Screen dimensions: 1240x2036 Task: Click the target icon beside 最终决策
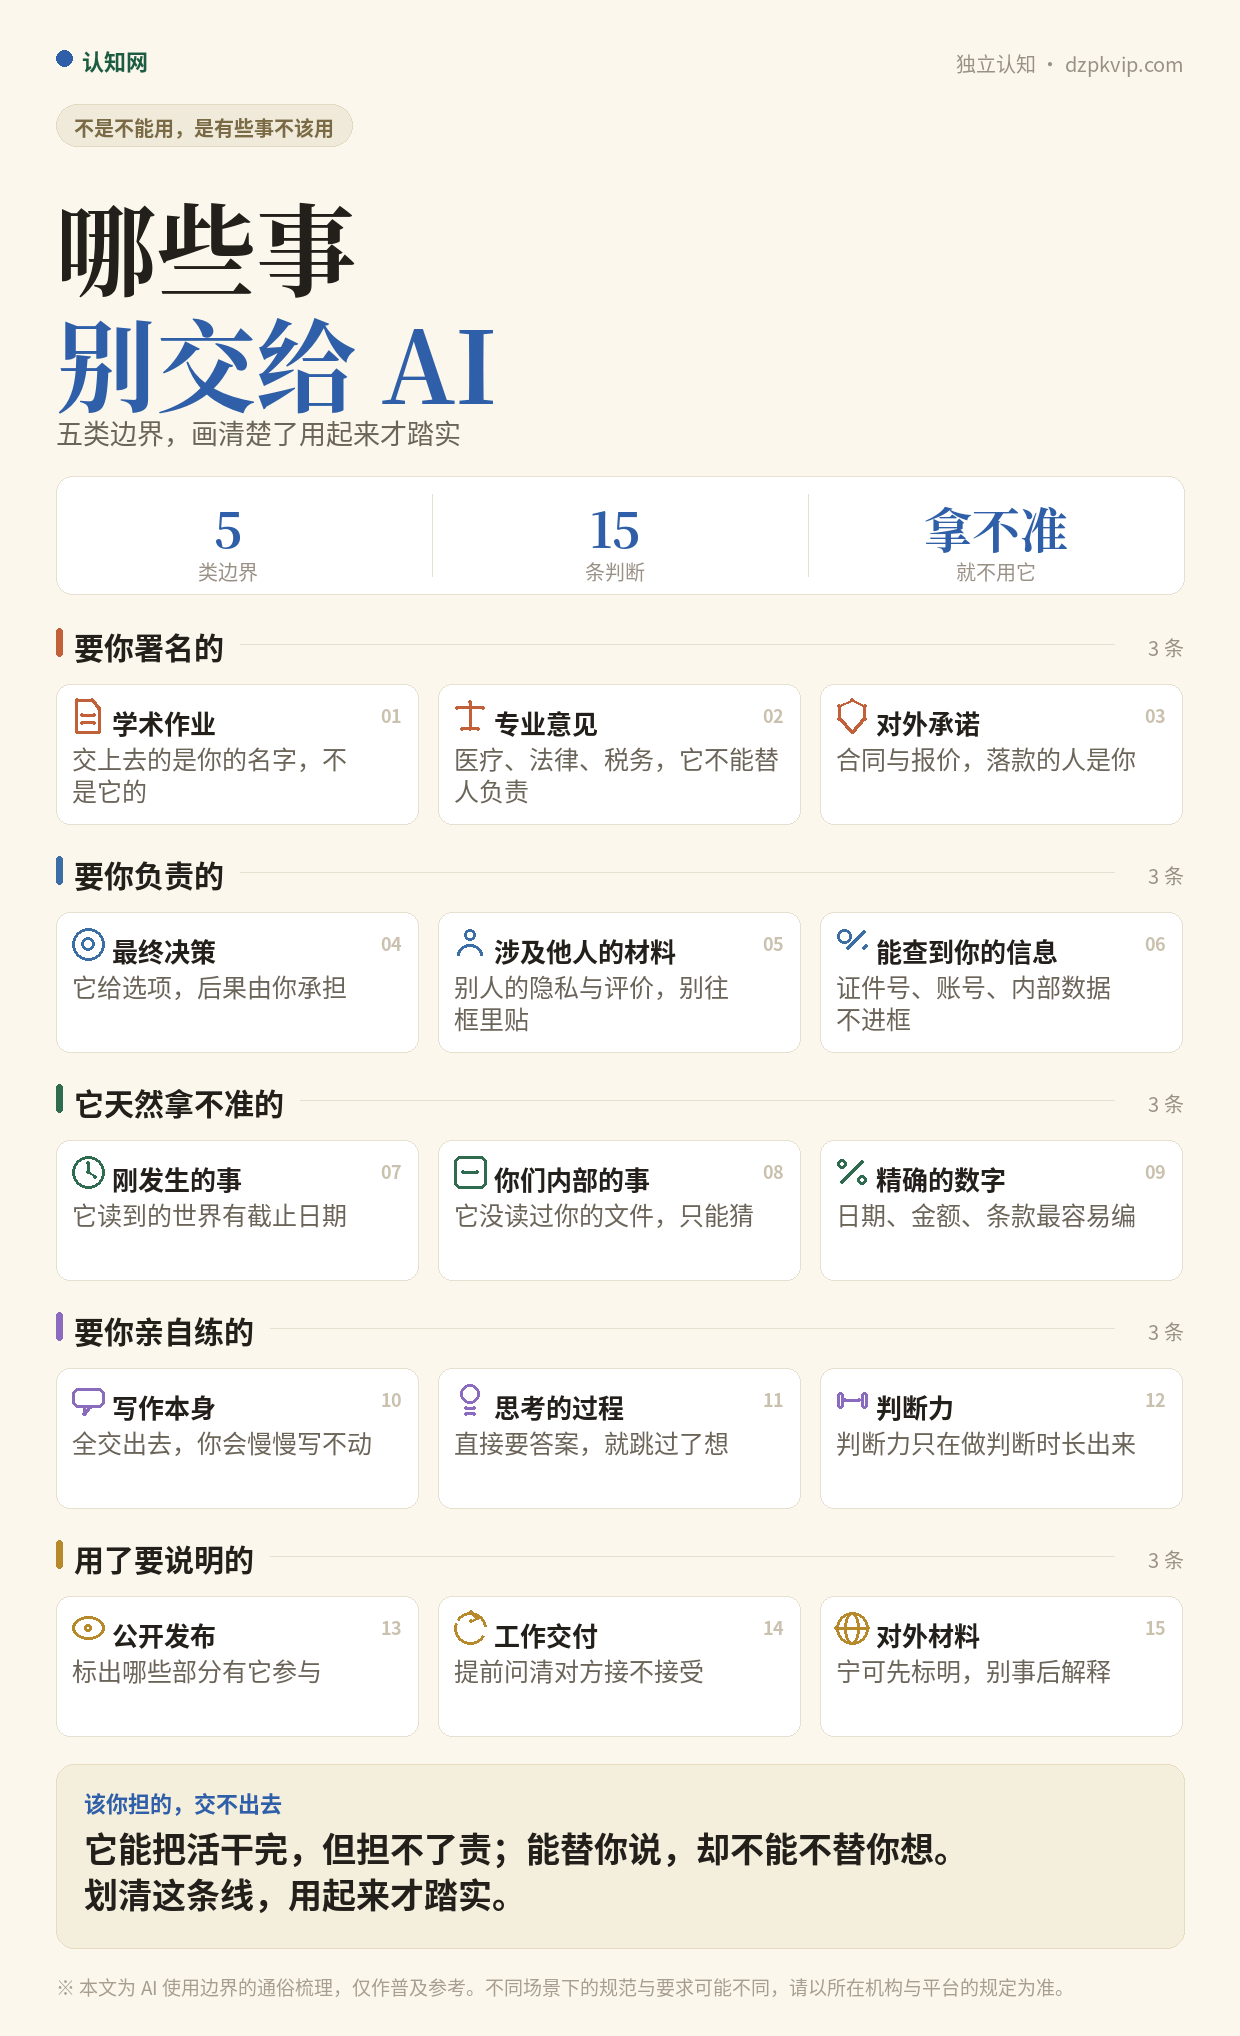pos(88,944)
